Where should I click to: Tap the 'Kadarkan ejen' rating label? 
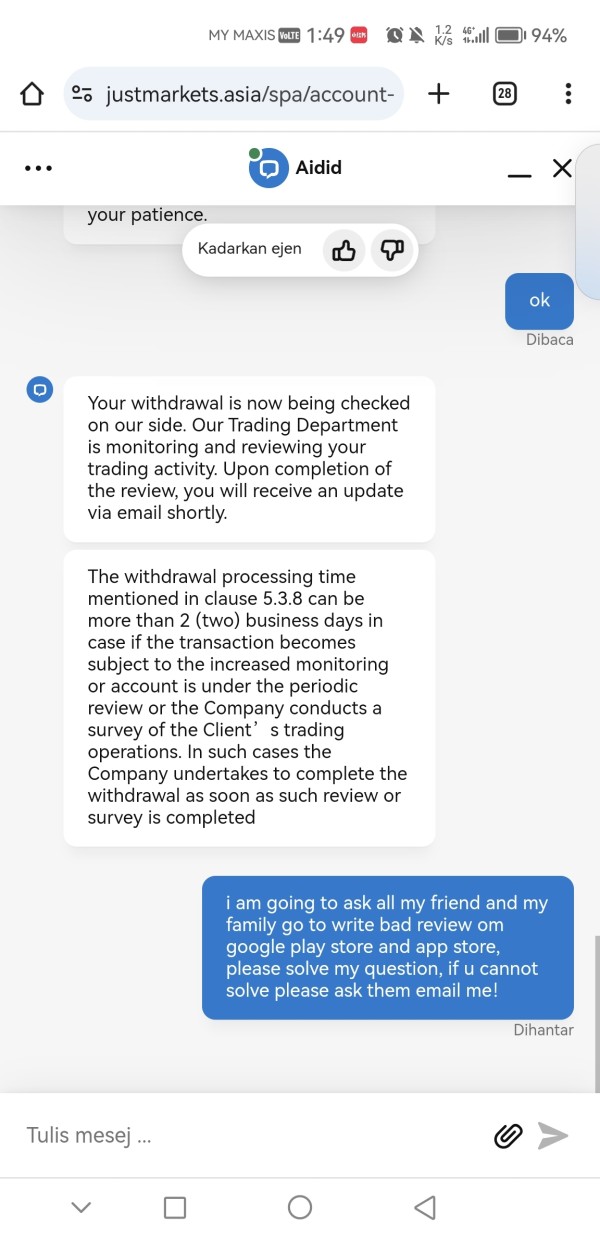tap(250, 249)
